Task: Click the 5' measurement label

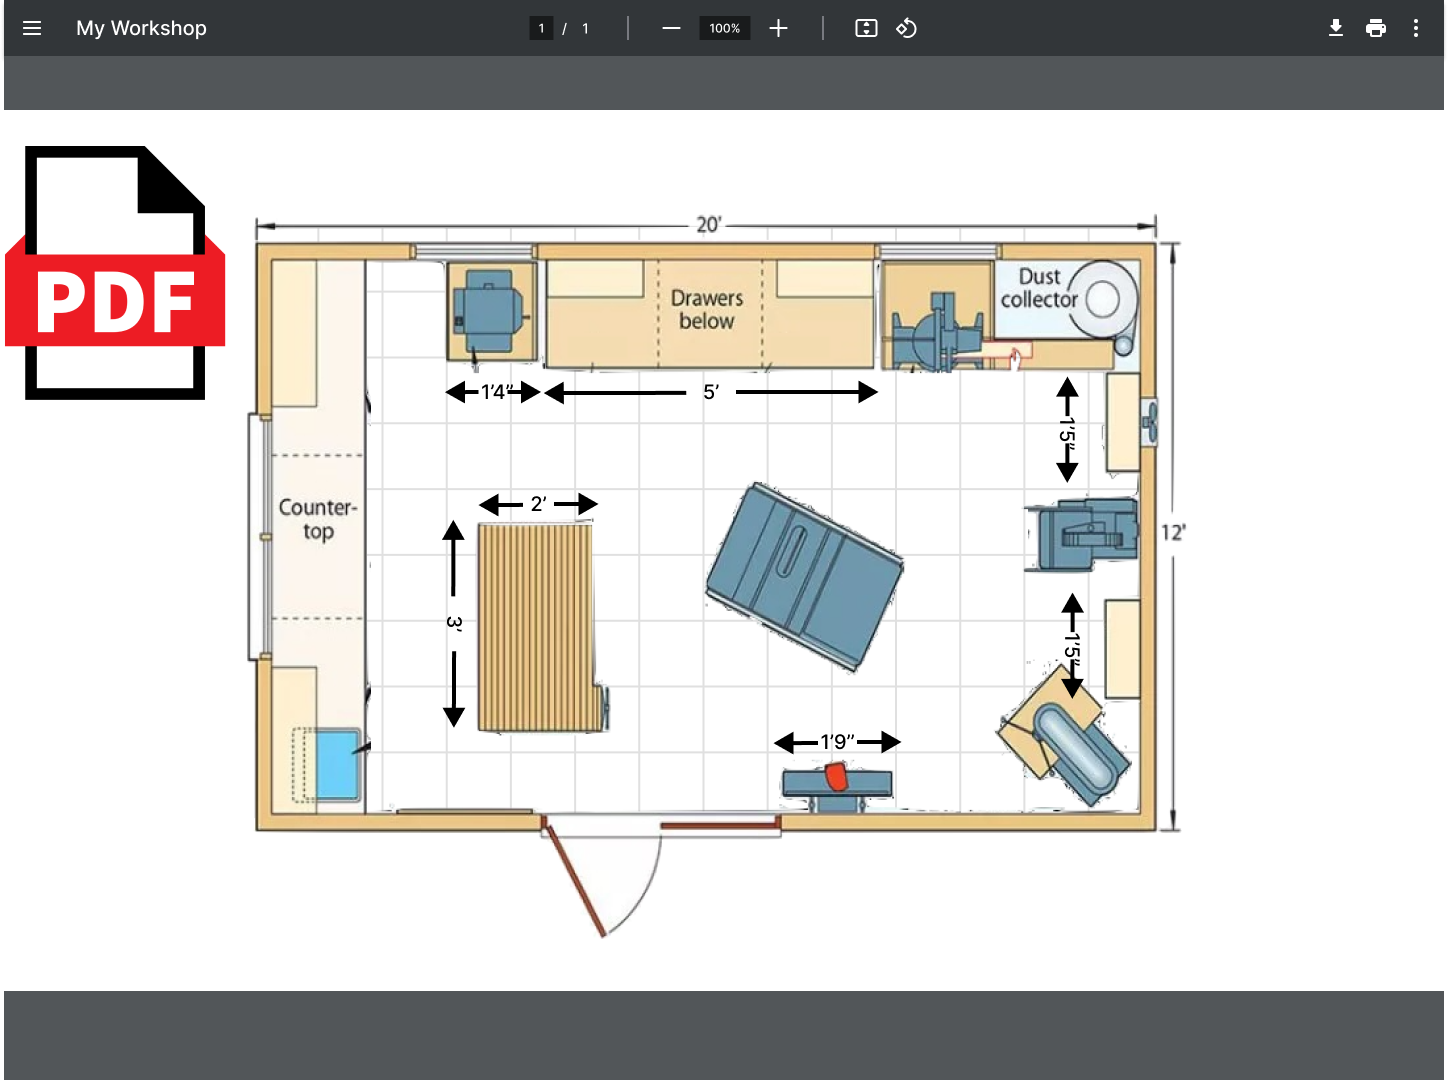Action: coord(711,392)
